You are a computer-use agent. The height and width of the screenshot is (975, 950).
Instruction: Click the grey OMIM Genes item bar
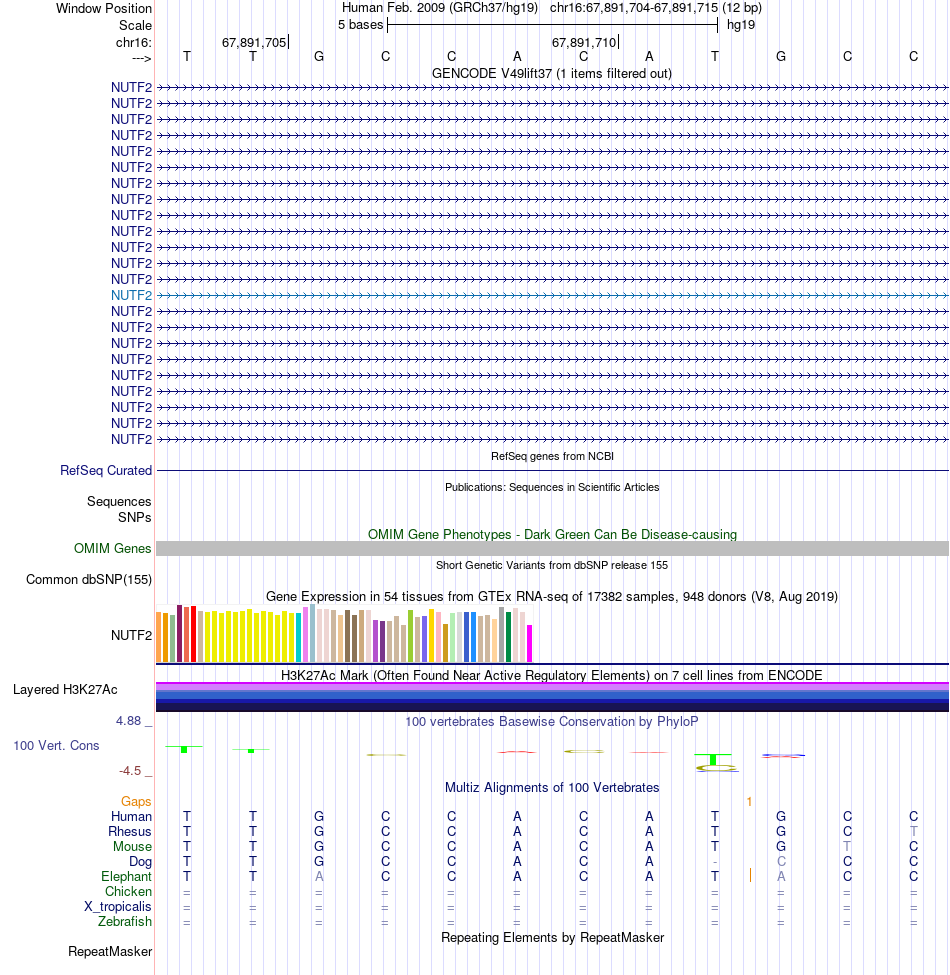click(552, 548)
